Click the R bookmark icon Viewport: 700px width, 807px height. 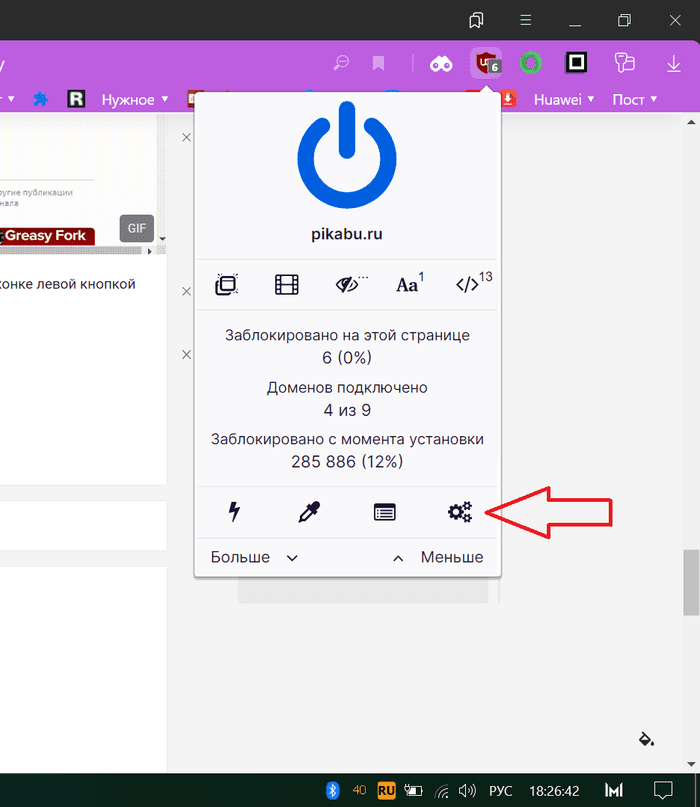pos(76,98)
